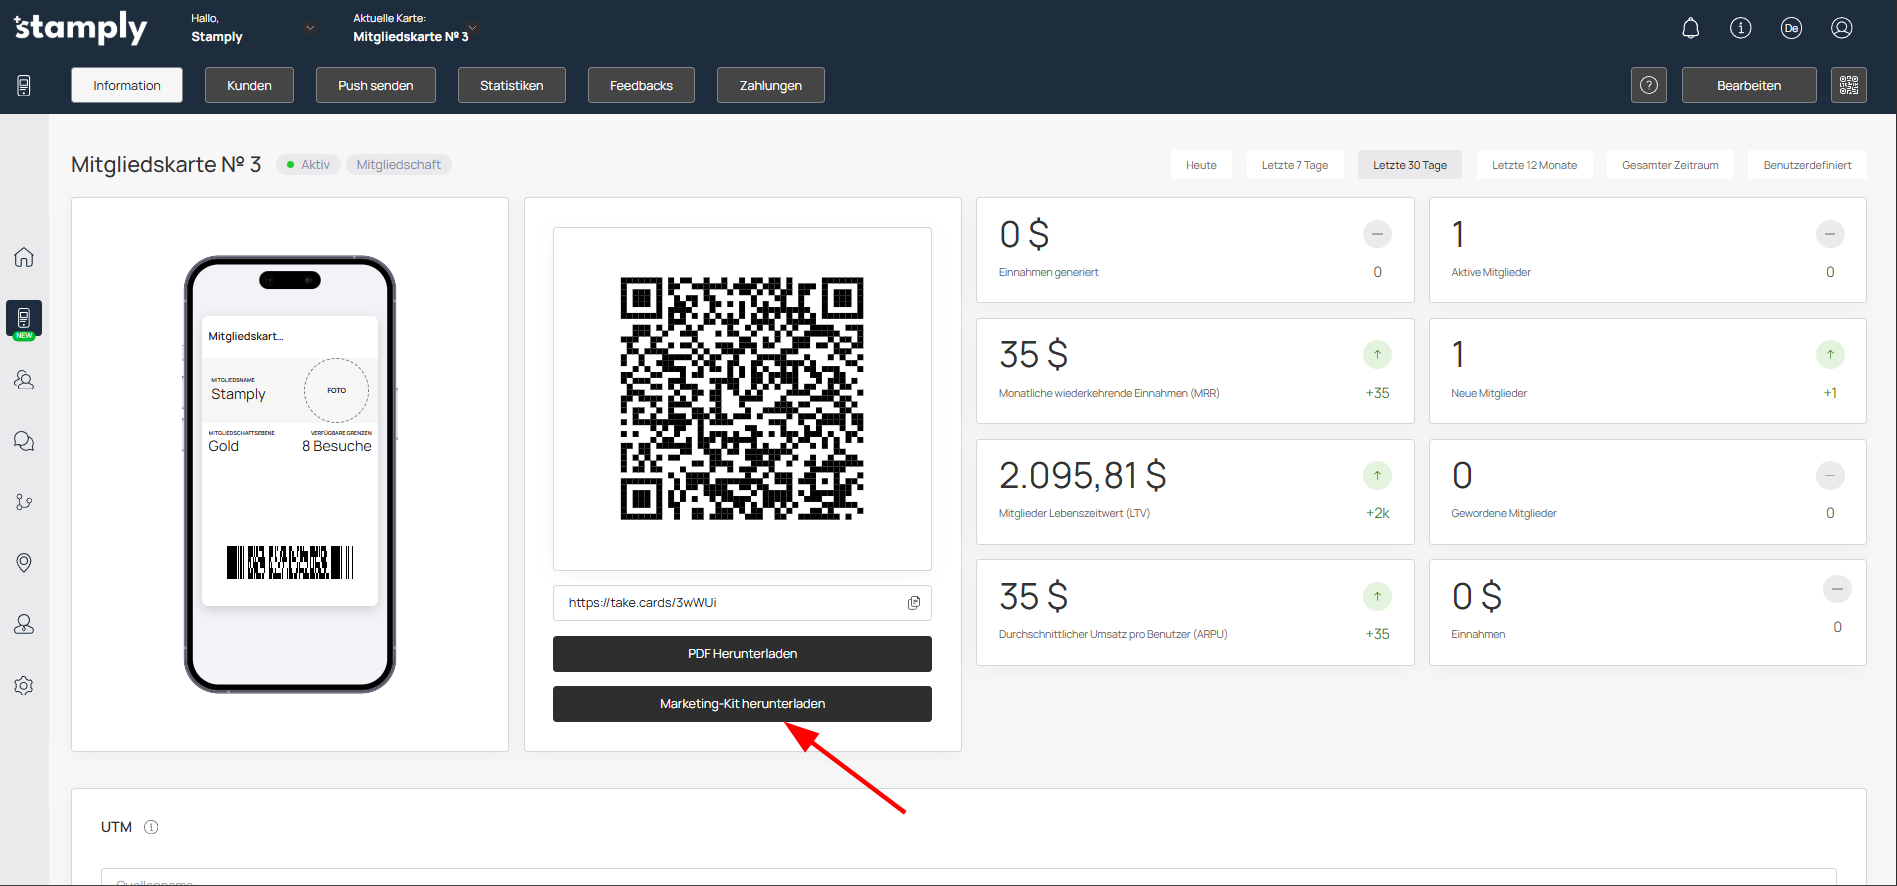Select the Gesamter Zeitraum time range
1897x886 pixels.
(x=1669, y=165)
